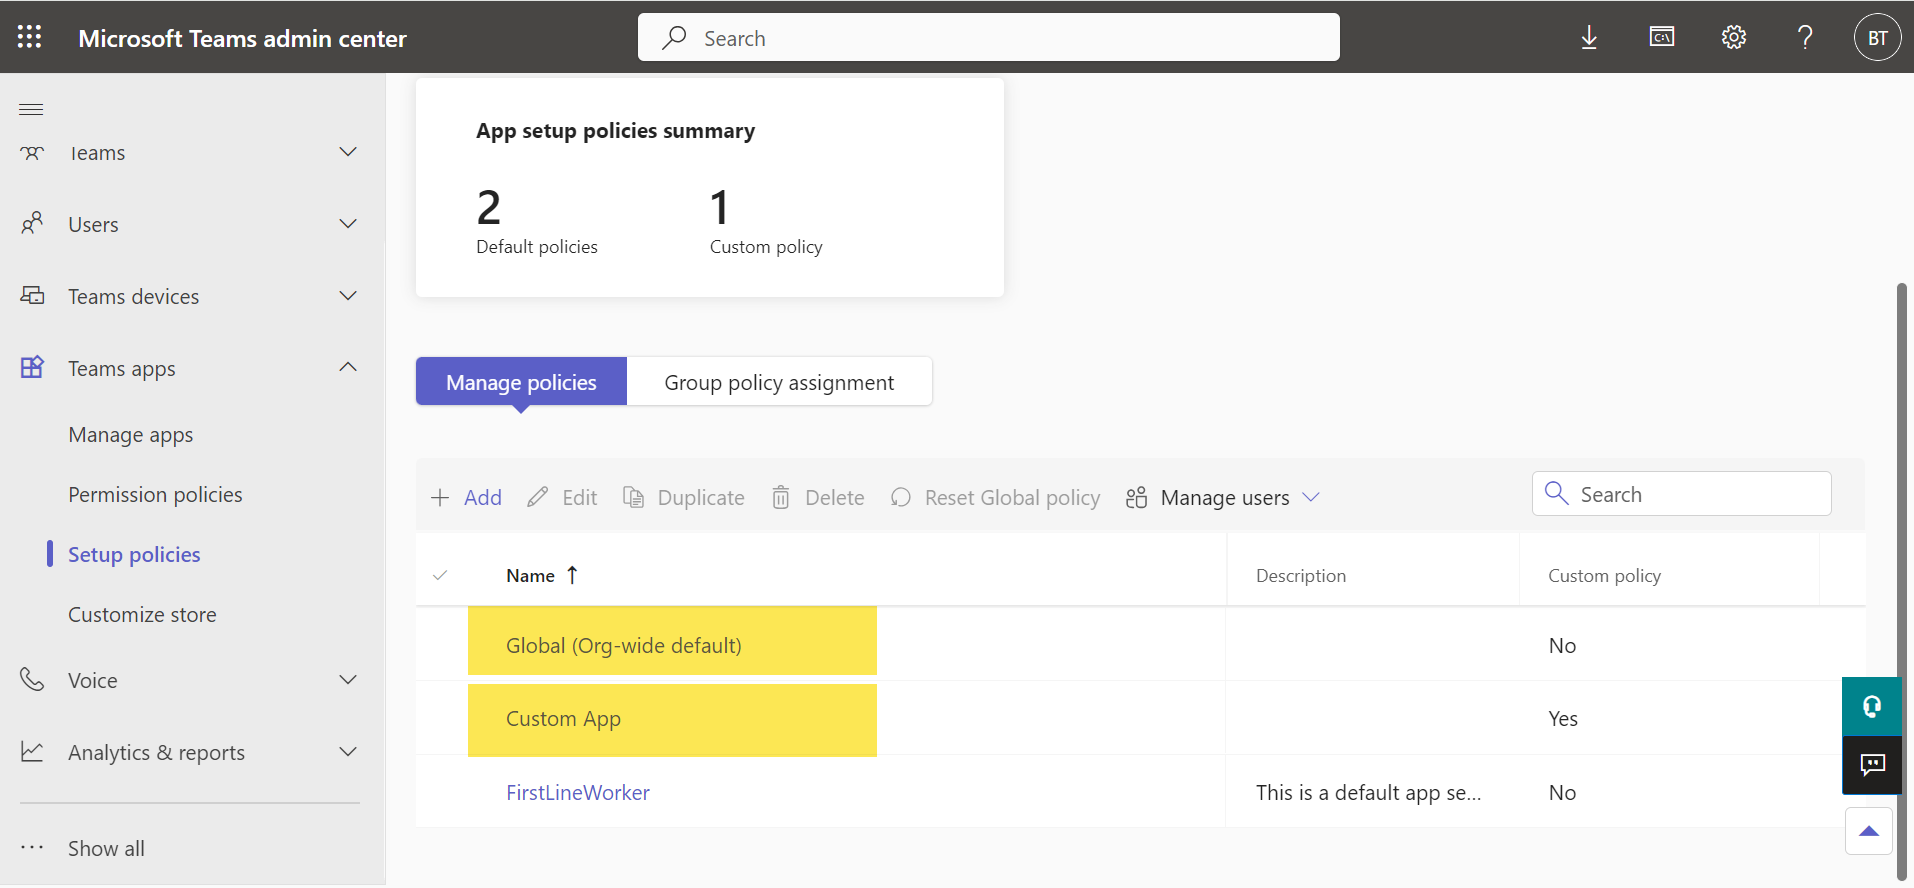Click the Name column sort arrow
Image resolution: width=1914 pixels, height=888 pixels.
572,575
